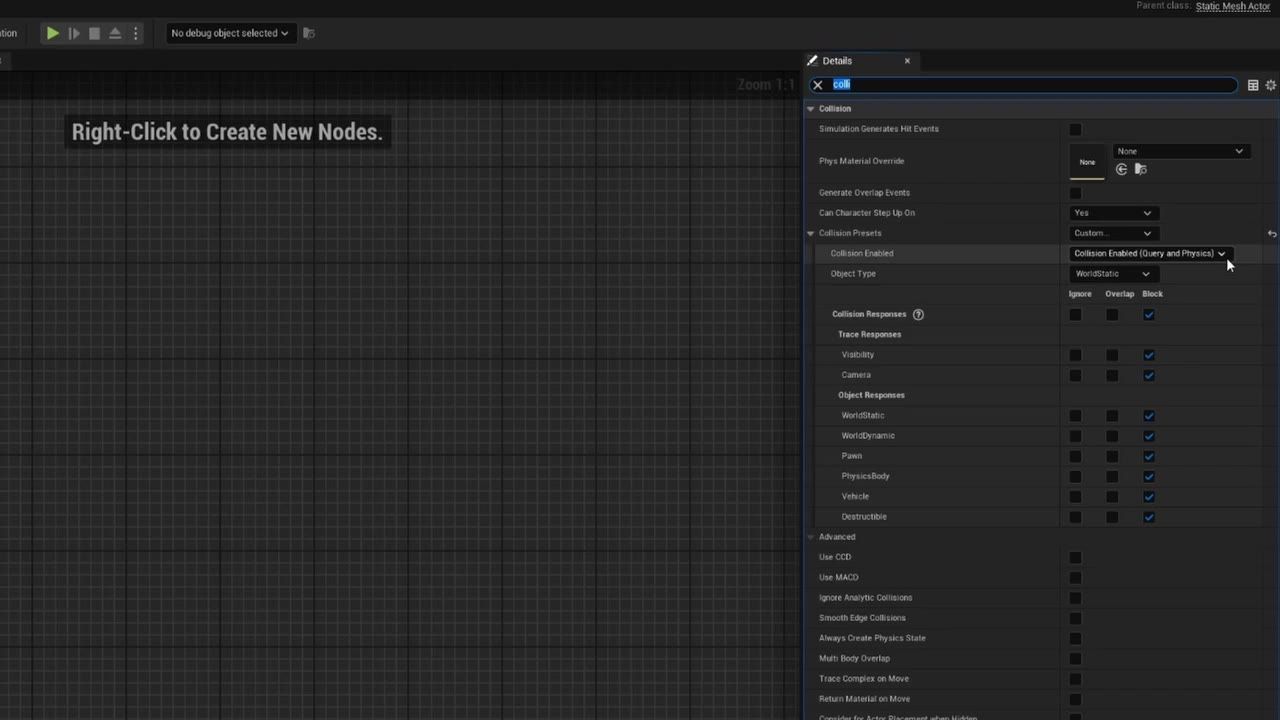The height and width of the screenshot is (720, 1280).
Task: Click use-selected-asset arrow under Phys Material
Action: 1121,169
